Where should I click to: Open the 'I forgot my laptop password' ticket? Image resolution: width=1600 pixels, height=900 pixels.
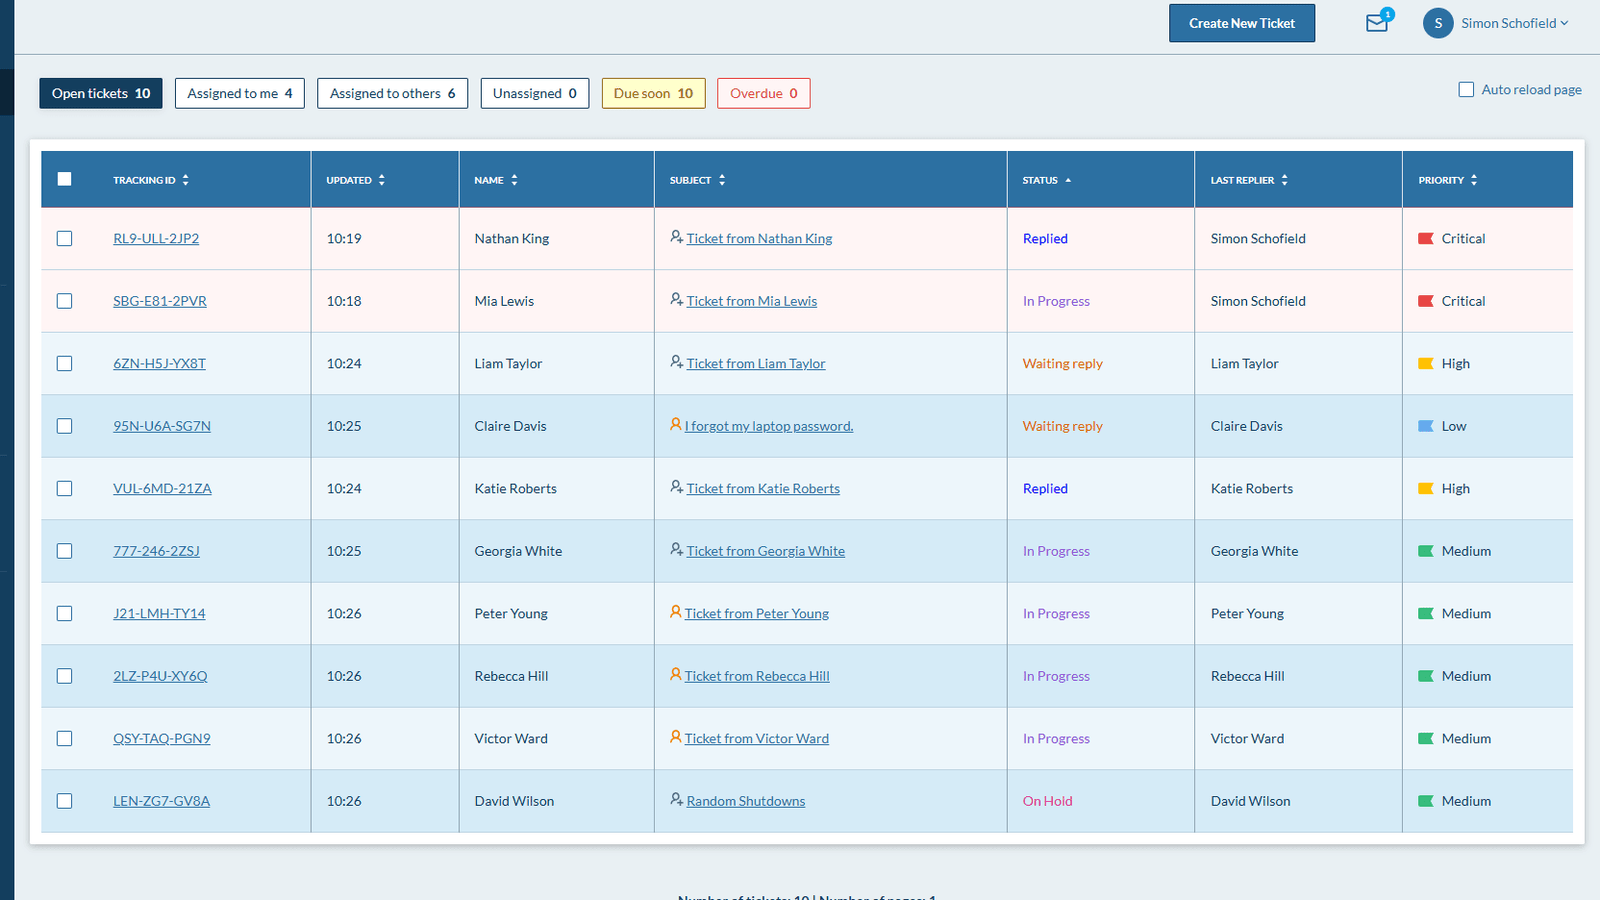coord(768,426)
